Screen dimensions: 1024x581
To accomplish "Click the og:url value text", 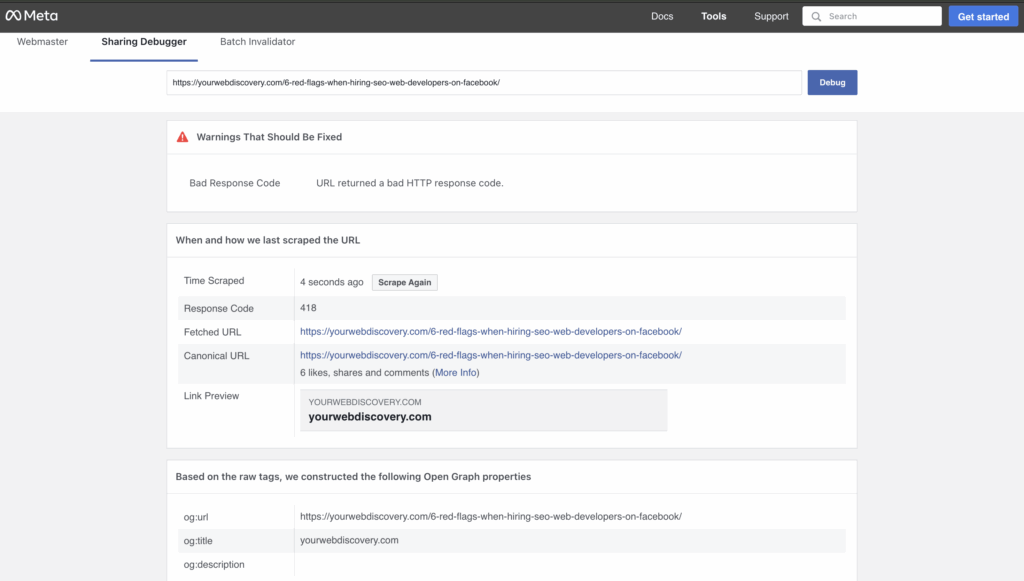I will (x=490, y=517).
